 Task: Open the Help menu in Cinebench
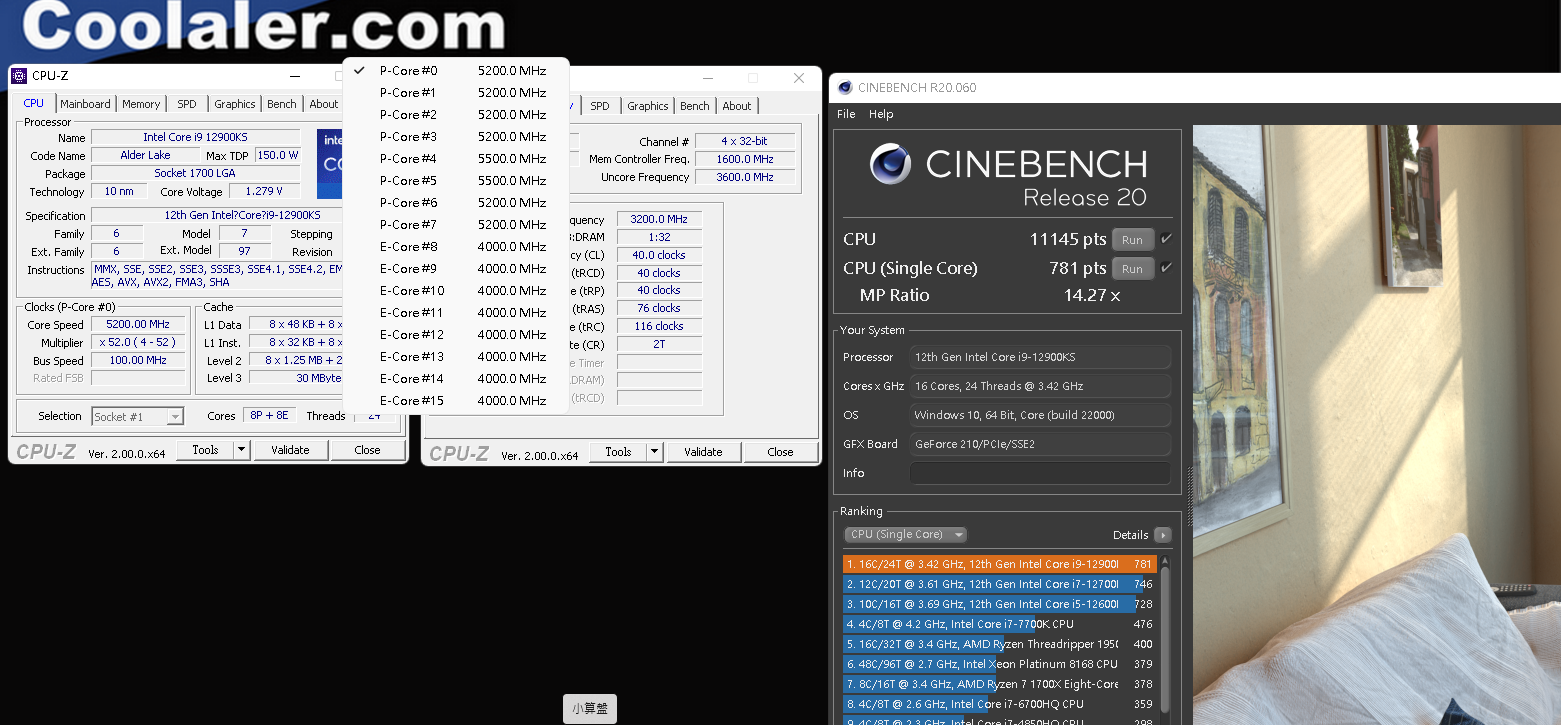[881, 114]
